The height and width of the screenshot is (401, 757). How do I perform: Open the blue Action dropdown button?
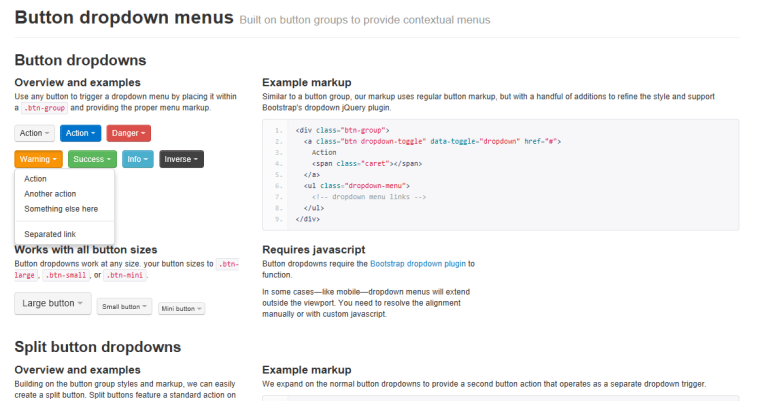(80, 133)
